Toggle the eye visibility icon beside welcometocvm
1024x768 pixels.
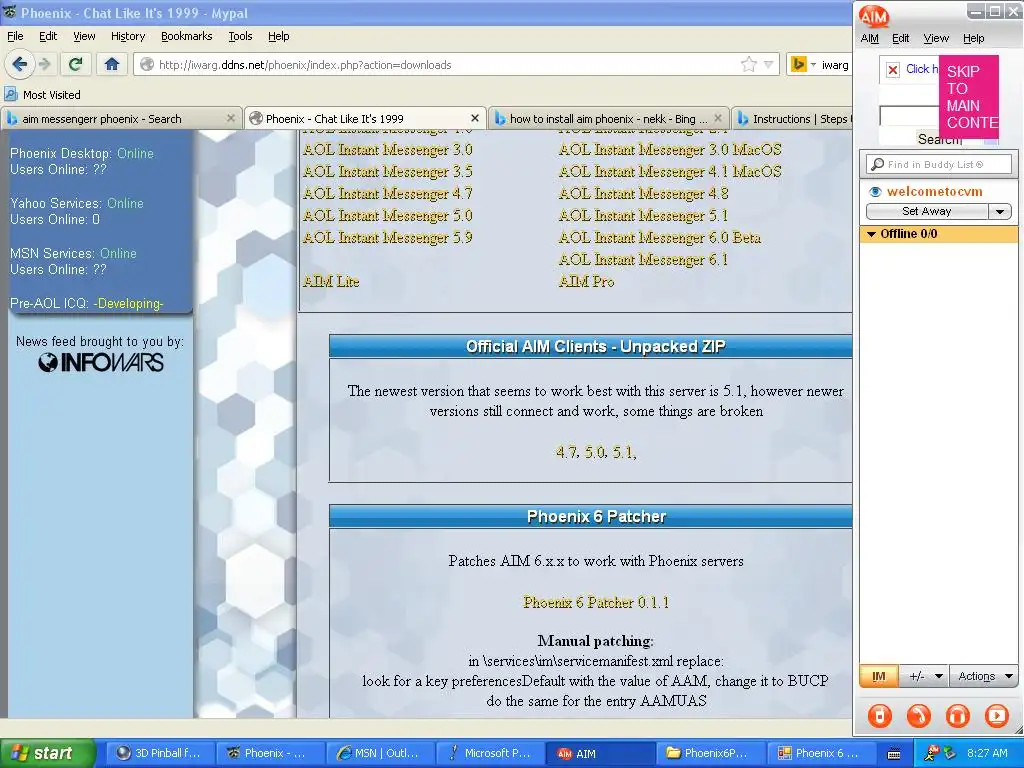(x=875, y=192)
